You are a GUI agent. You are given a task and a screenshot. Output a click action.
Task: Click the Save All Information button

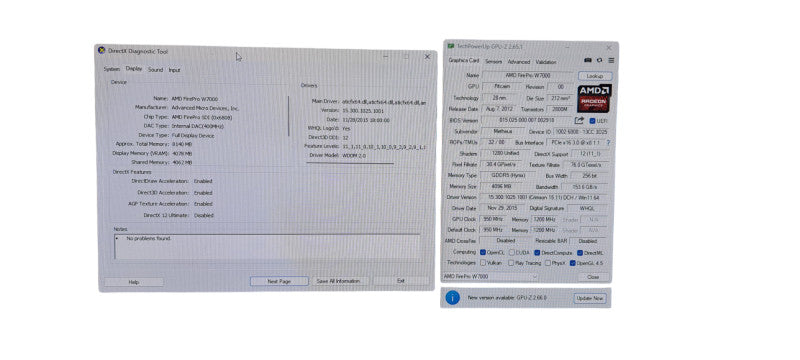tap(338, 281)
